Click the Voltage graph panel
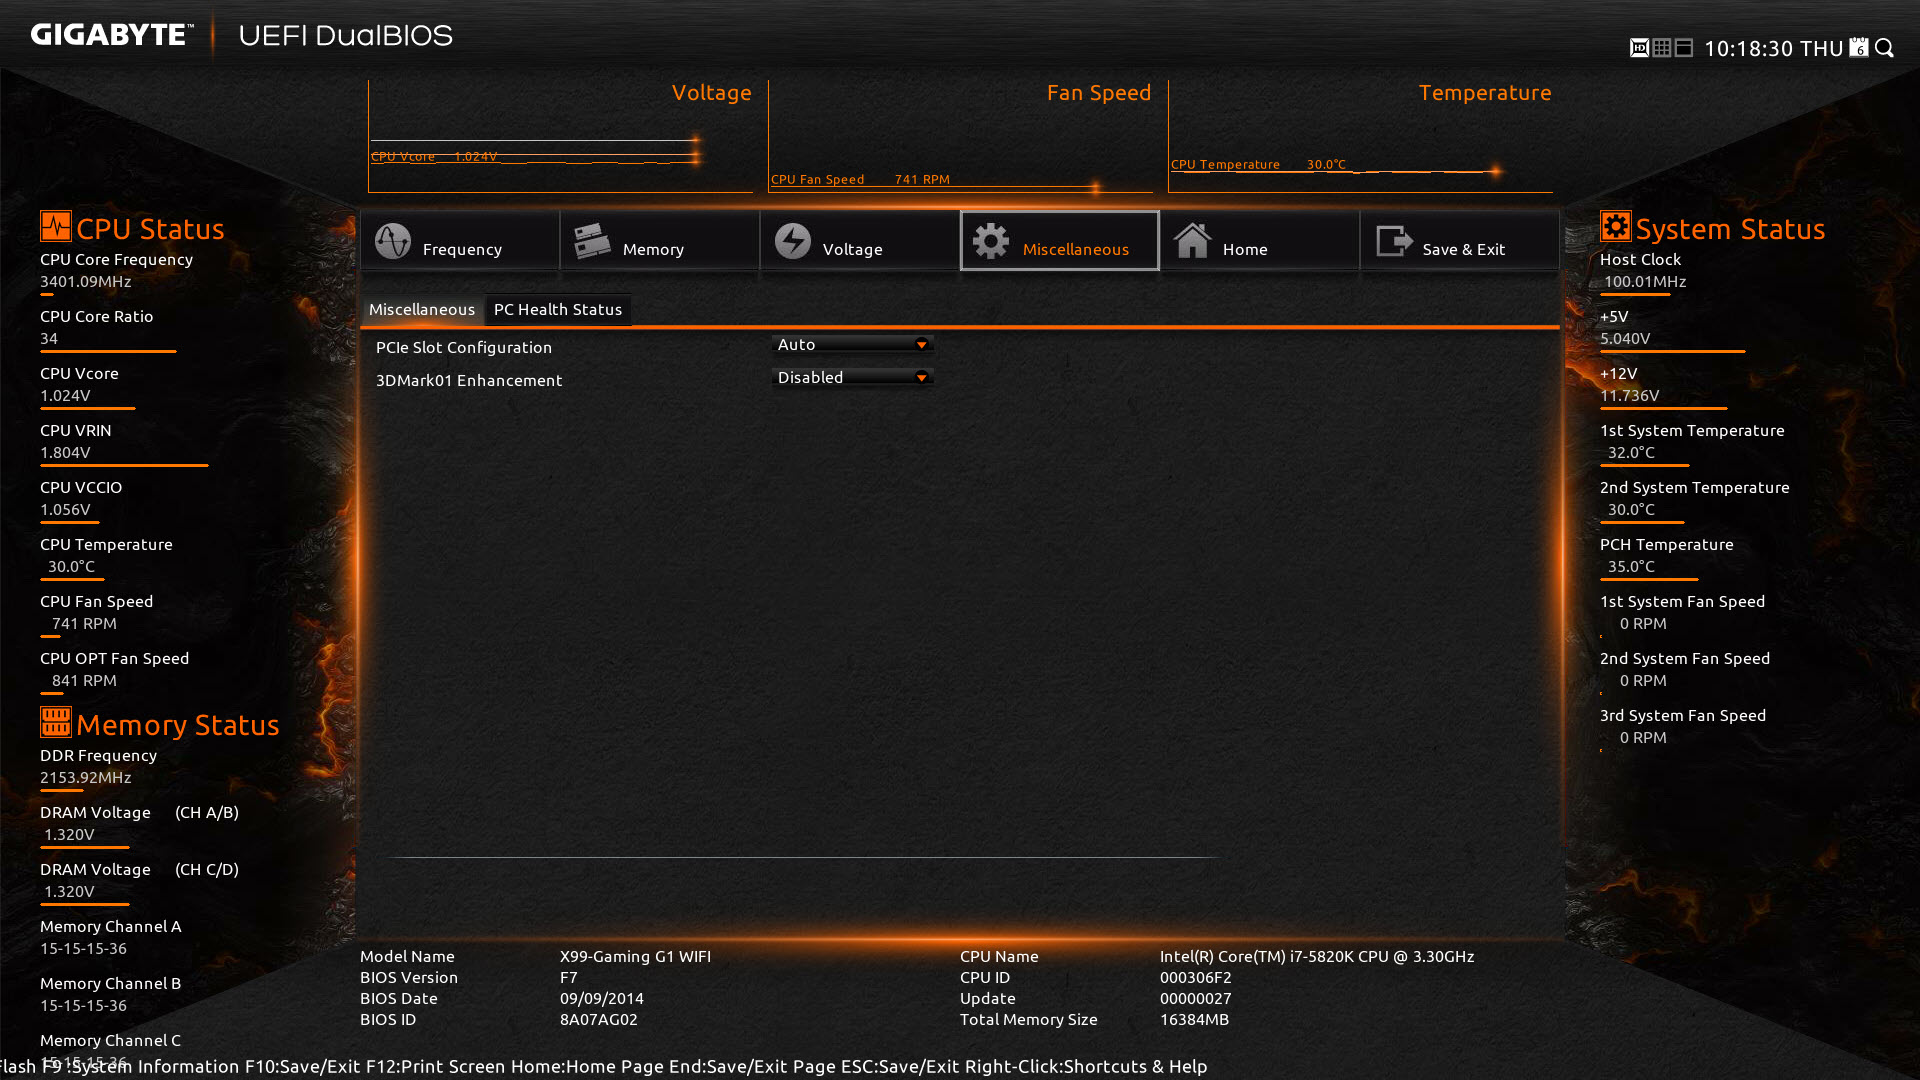Viewport: 1920px width, 1080px height. [560, 137]
